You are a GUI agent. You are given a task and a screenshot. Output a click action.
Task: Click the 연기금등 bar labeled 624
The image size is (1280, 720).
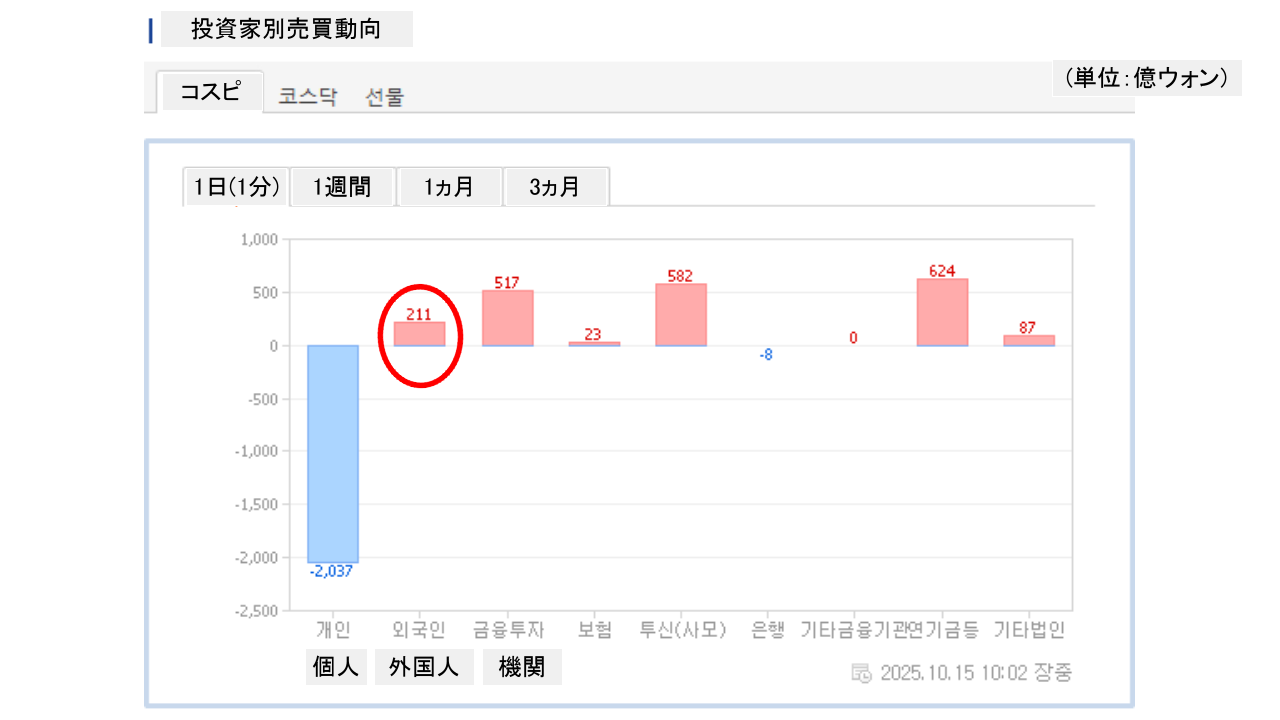click(x=942, y=312)
